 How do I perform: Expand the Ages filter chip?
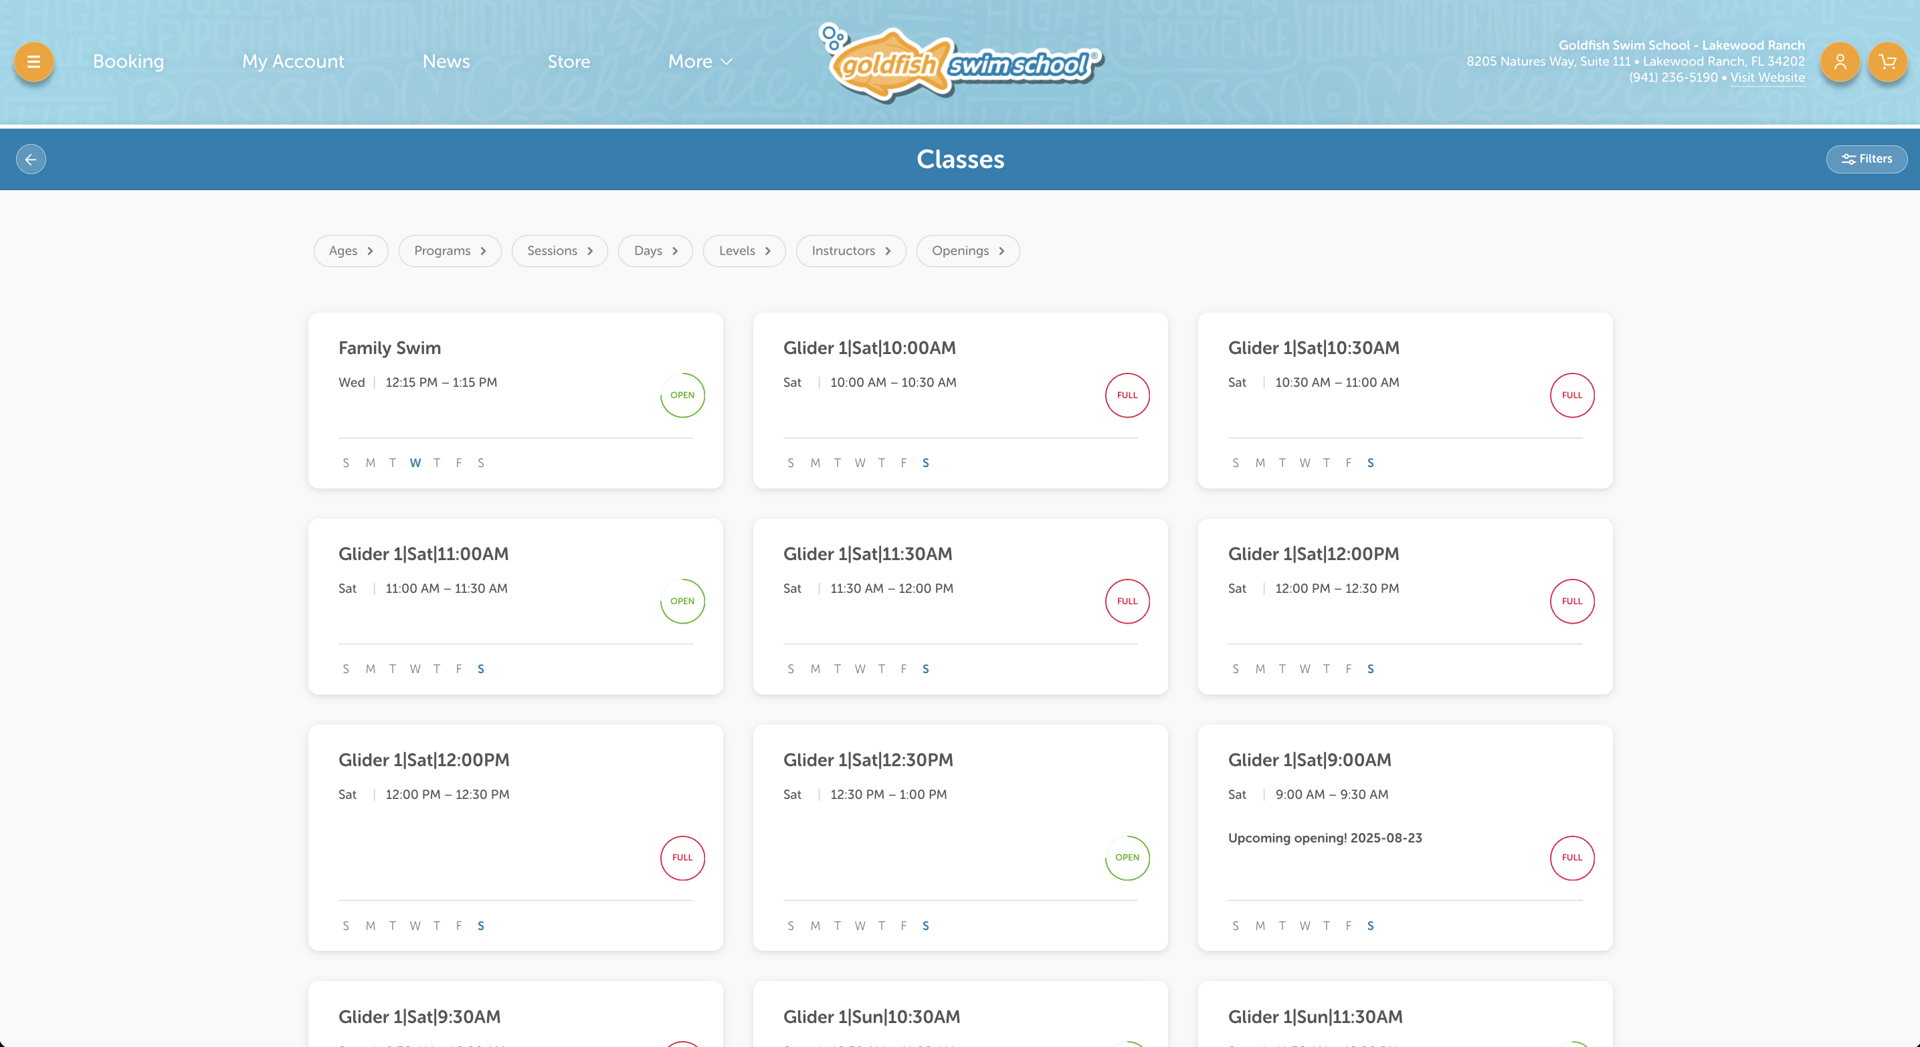coord(351,251)
